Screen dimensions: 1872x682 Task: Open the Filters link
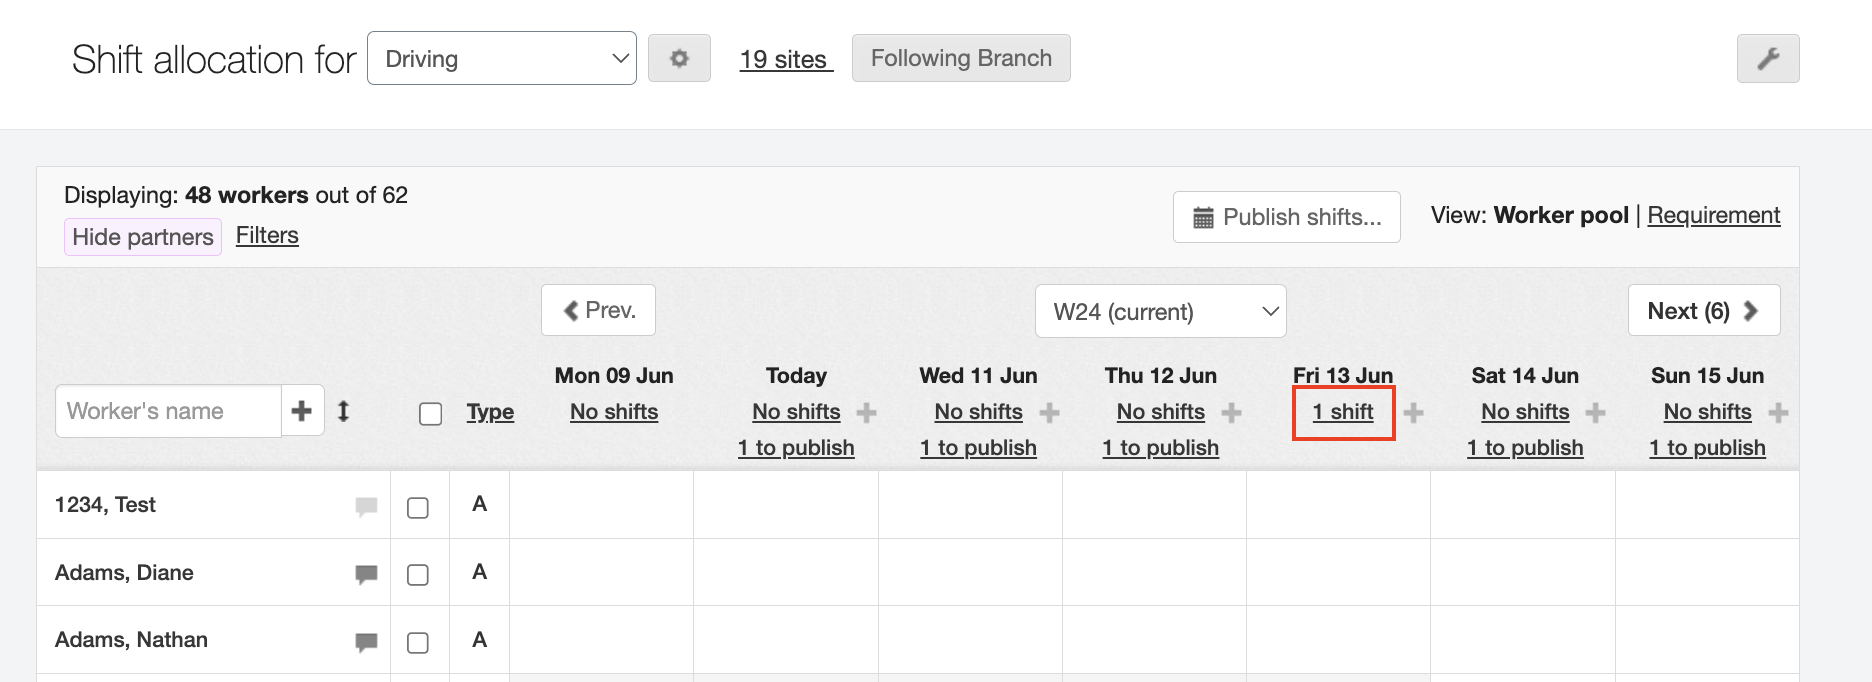267,235
